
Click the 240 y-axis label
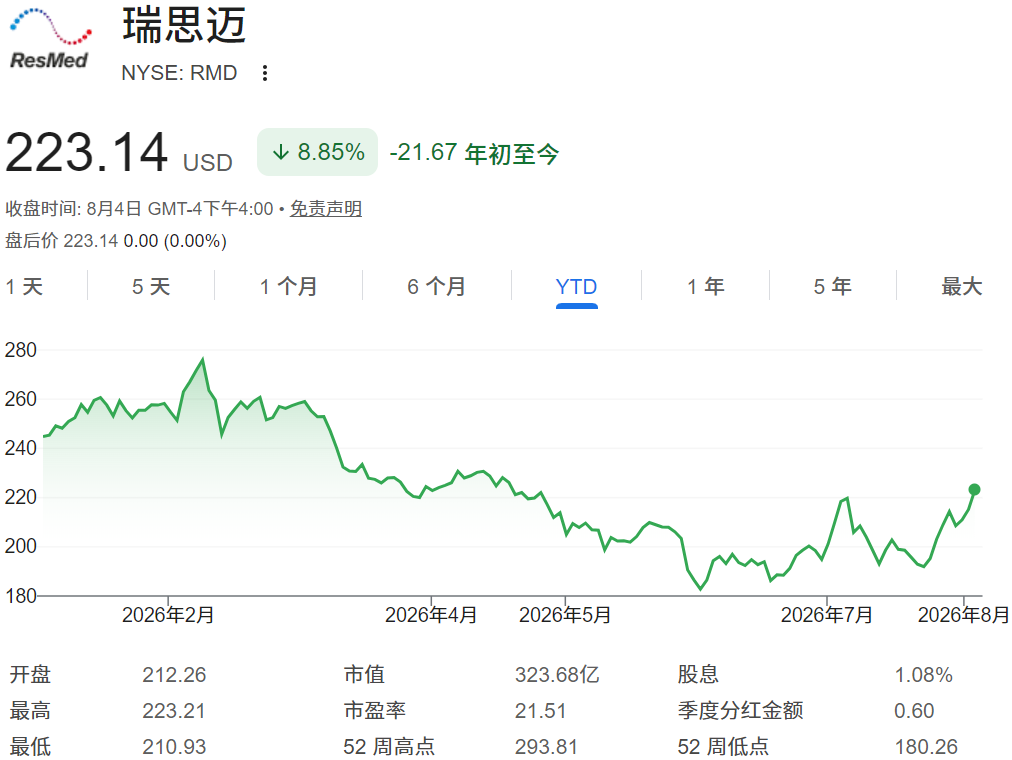(21, 448)
